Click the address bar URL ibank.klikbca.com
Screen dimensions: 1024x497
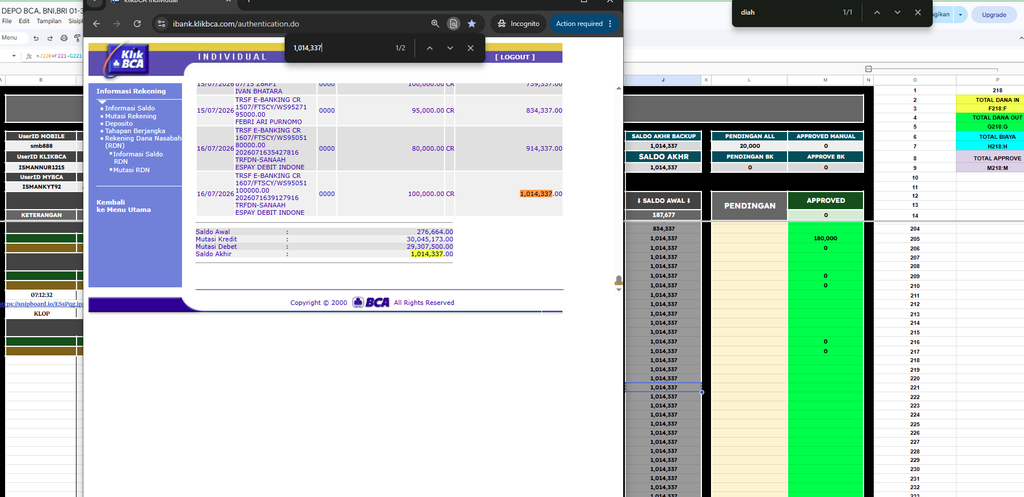click(236, 24)
